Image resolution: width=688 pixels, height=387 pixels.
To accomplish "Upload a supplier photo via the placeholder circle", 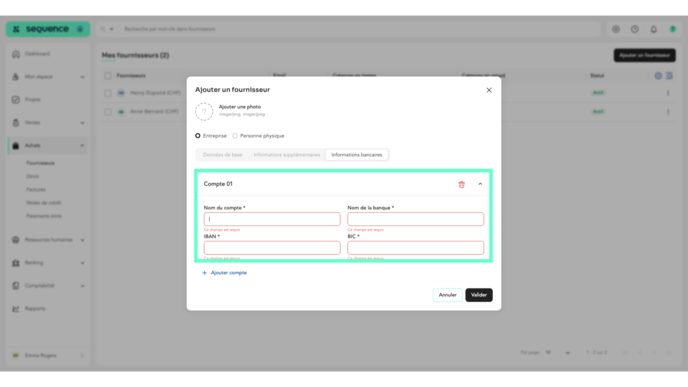I will pyautogui.click(x=204, y=111).
